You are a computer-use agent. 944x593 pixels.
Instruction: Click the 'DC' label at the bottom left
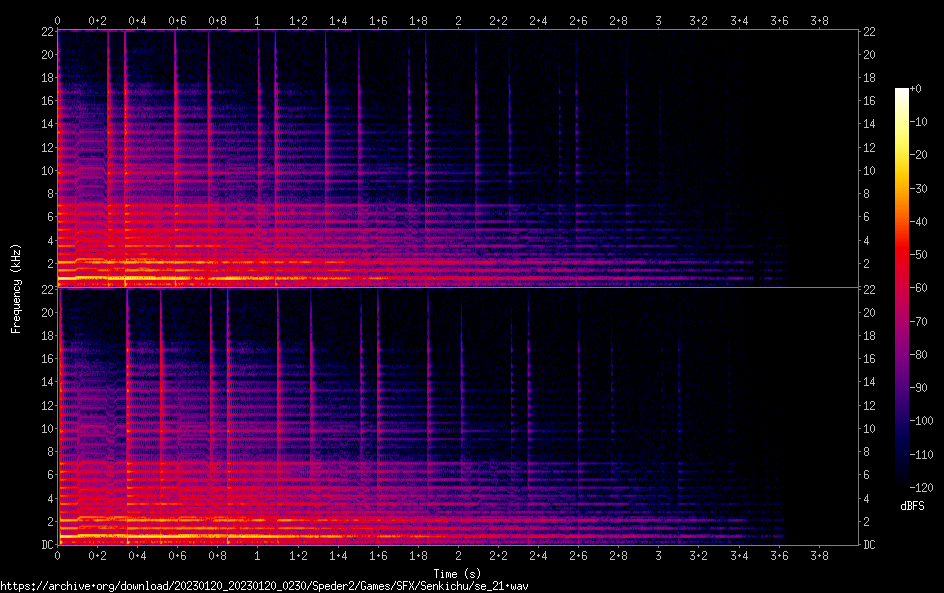click(x=46, y=545)
